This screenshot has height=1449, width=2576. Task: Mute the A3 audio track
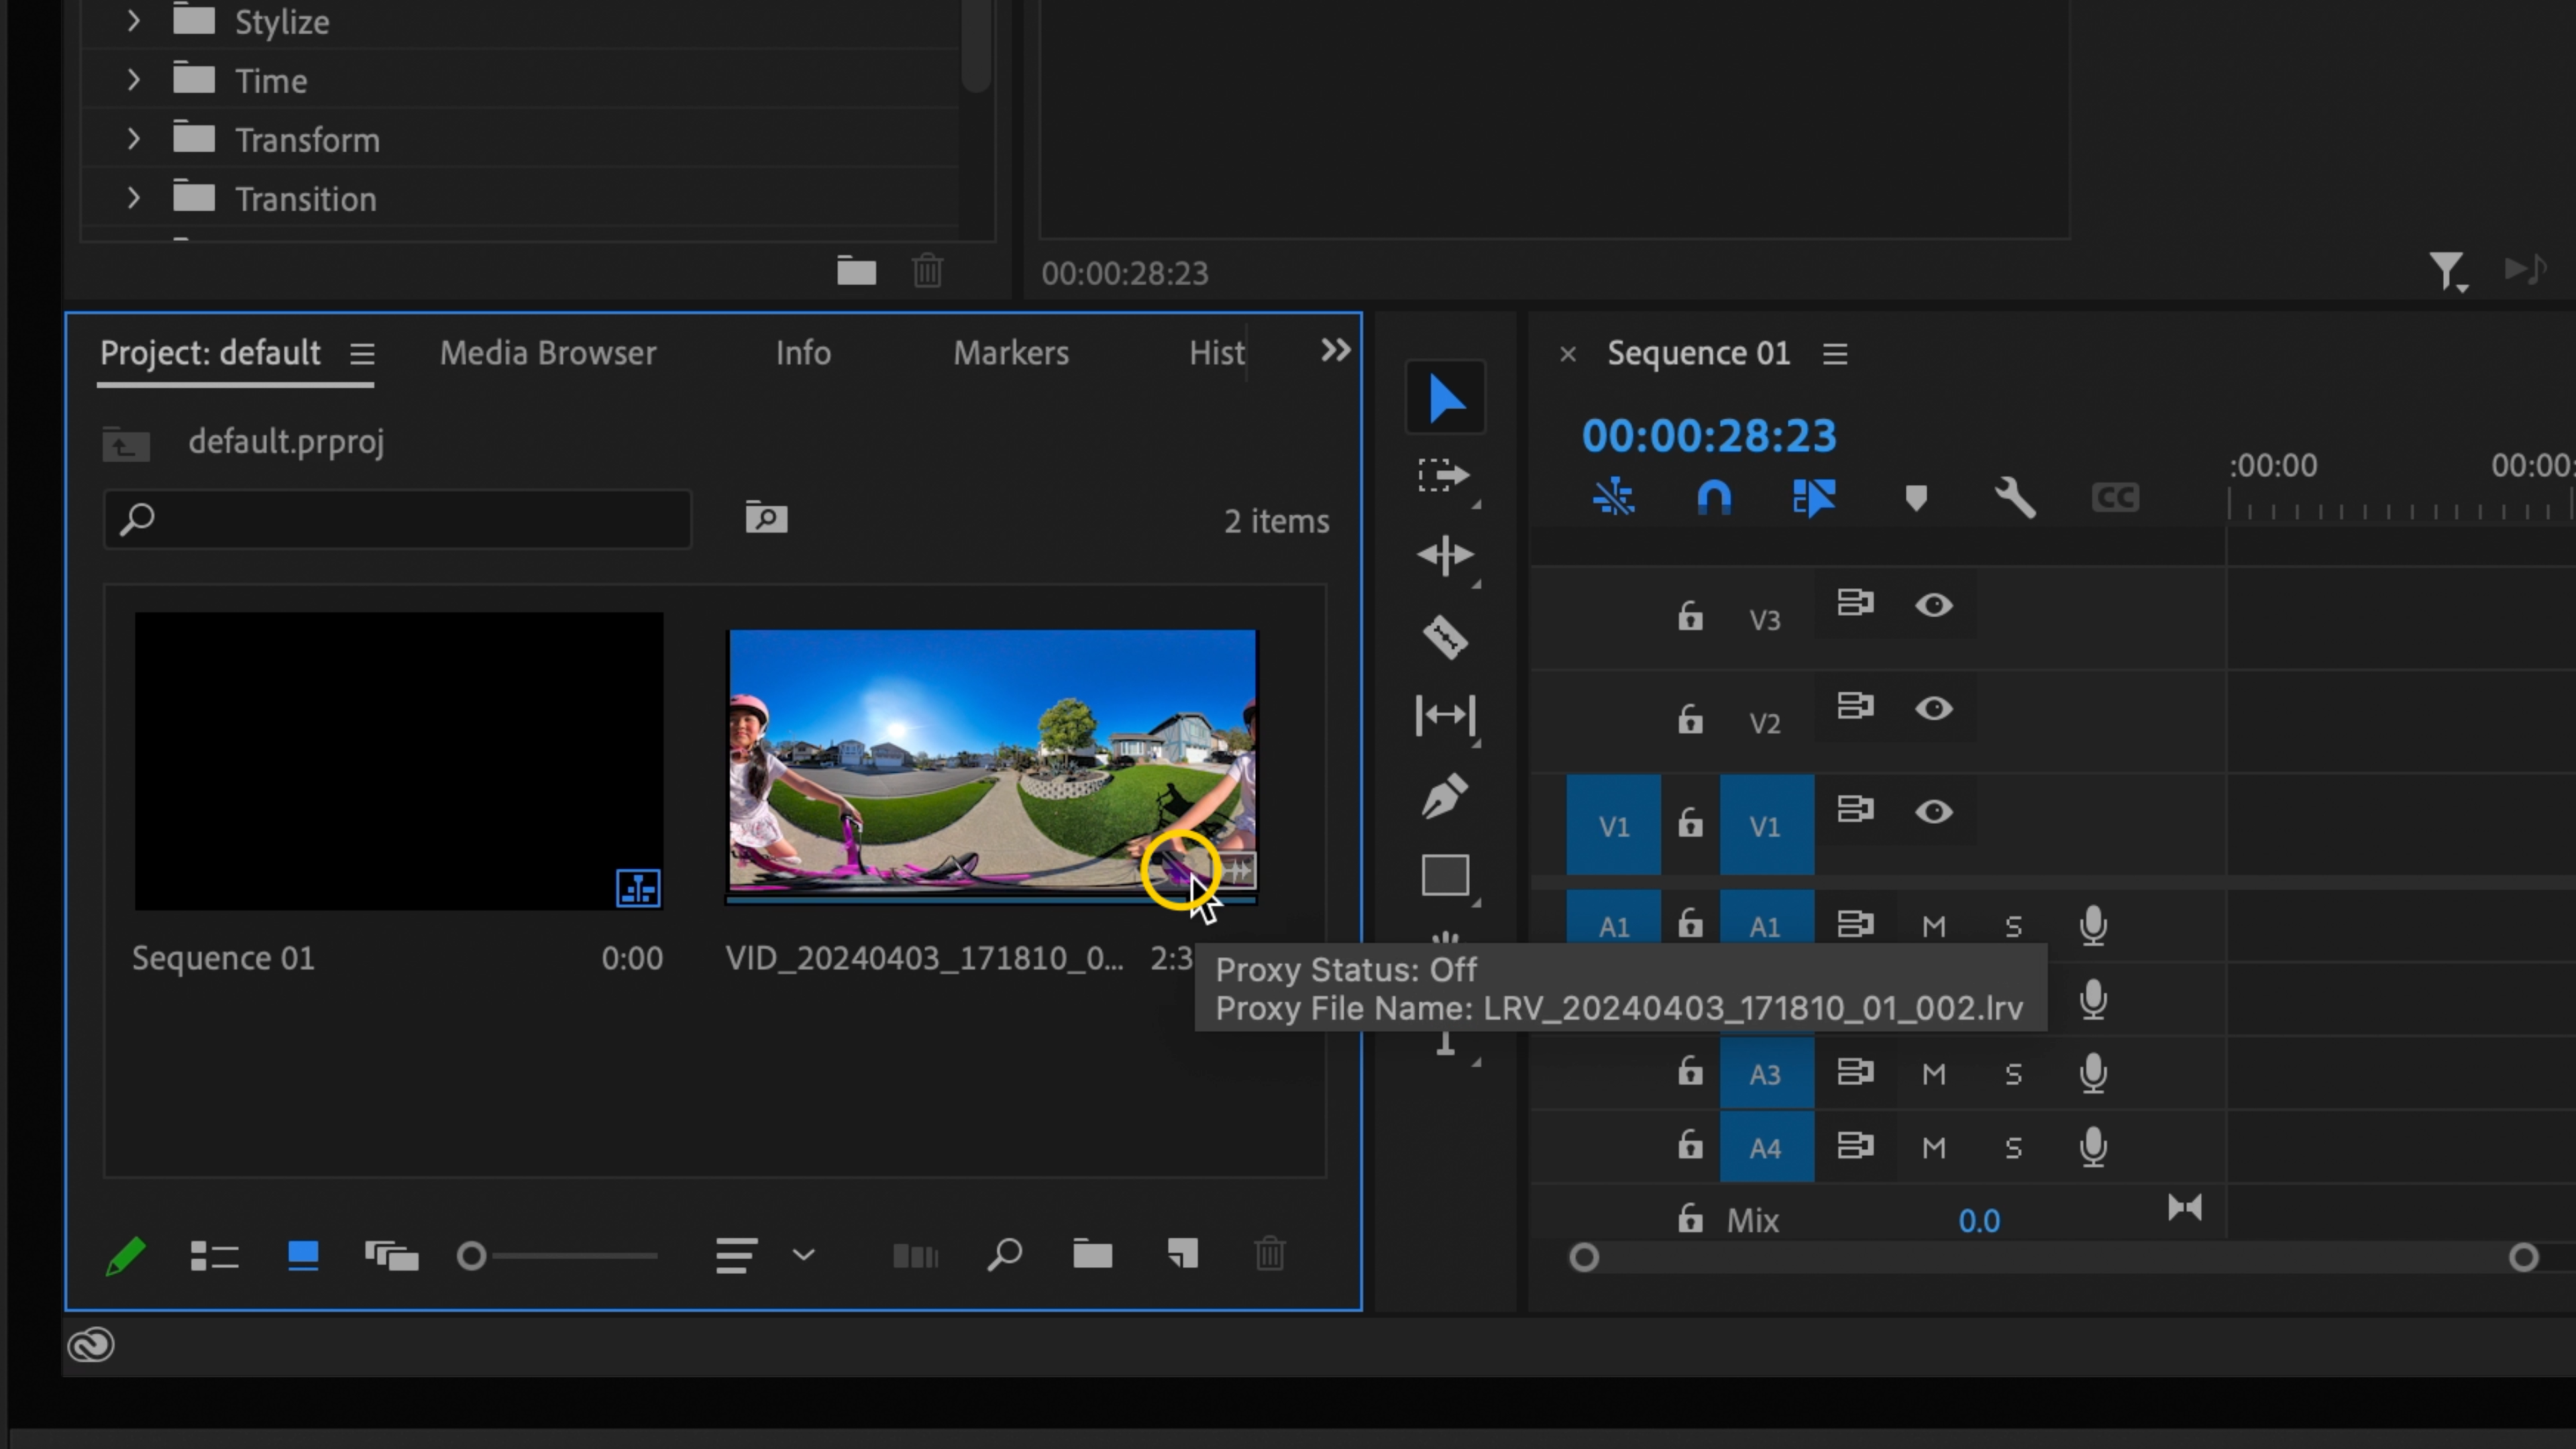pos(1934,1073)
